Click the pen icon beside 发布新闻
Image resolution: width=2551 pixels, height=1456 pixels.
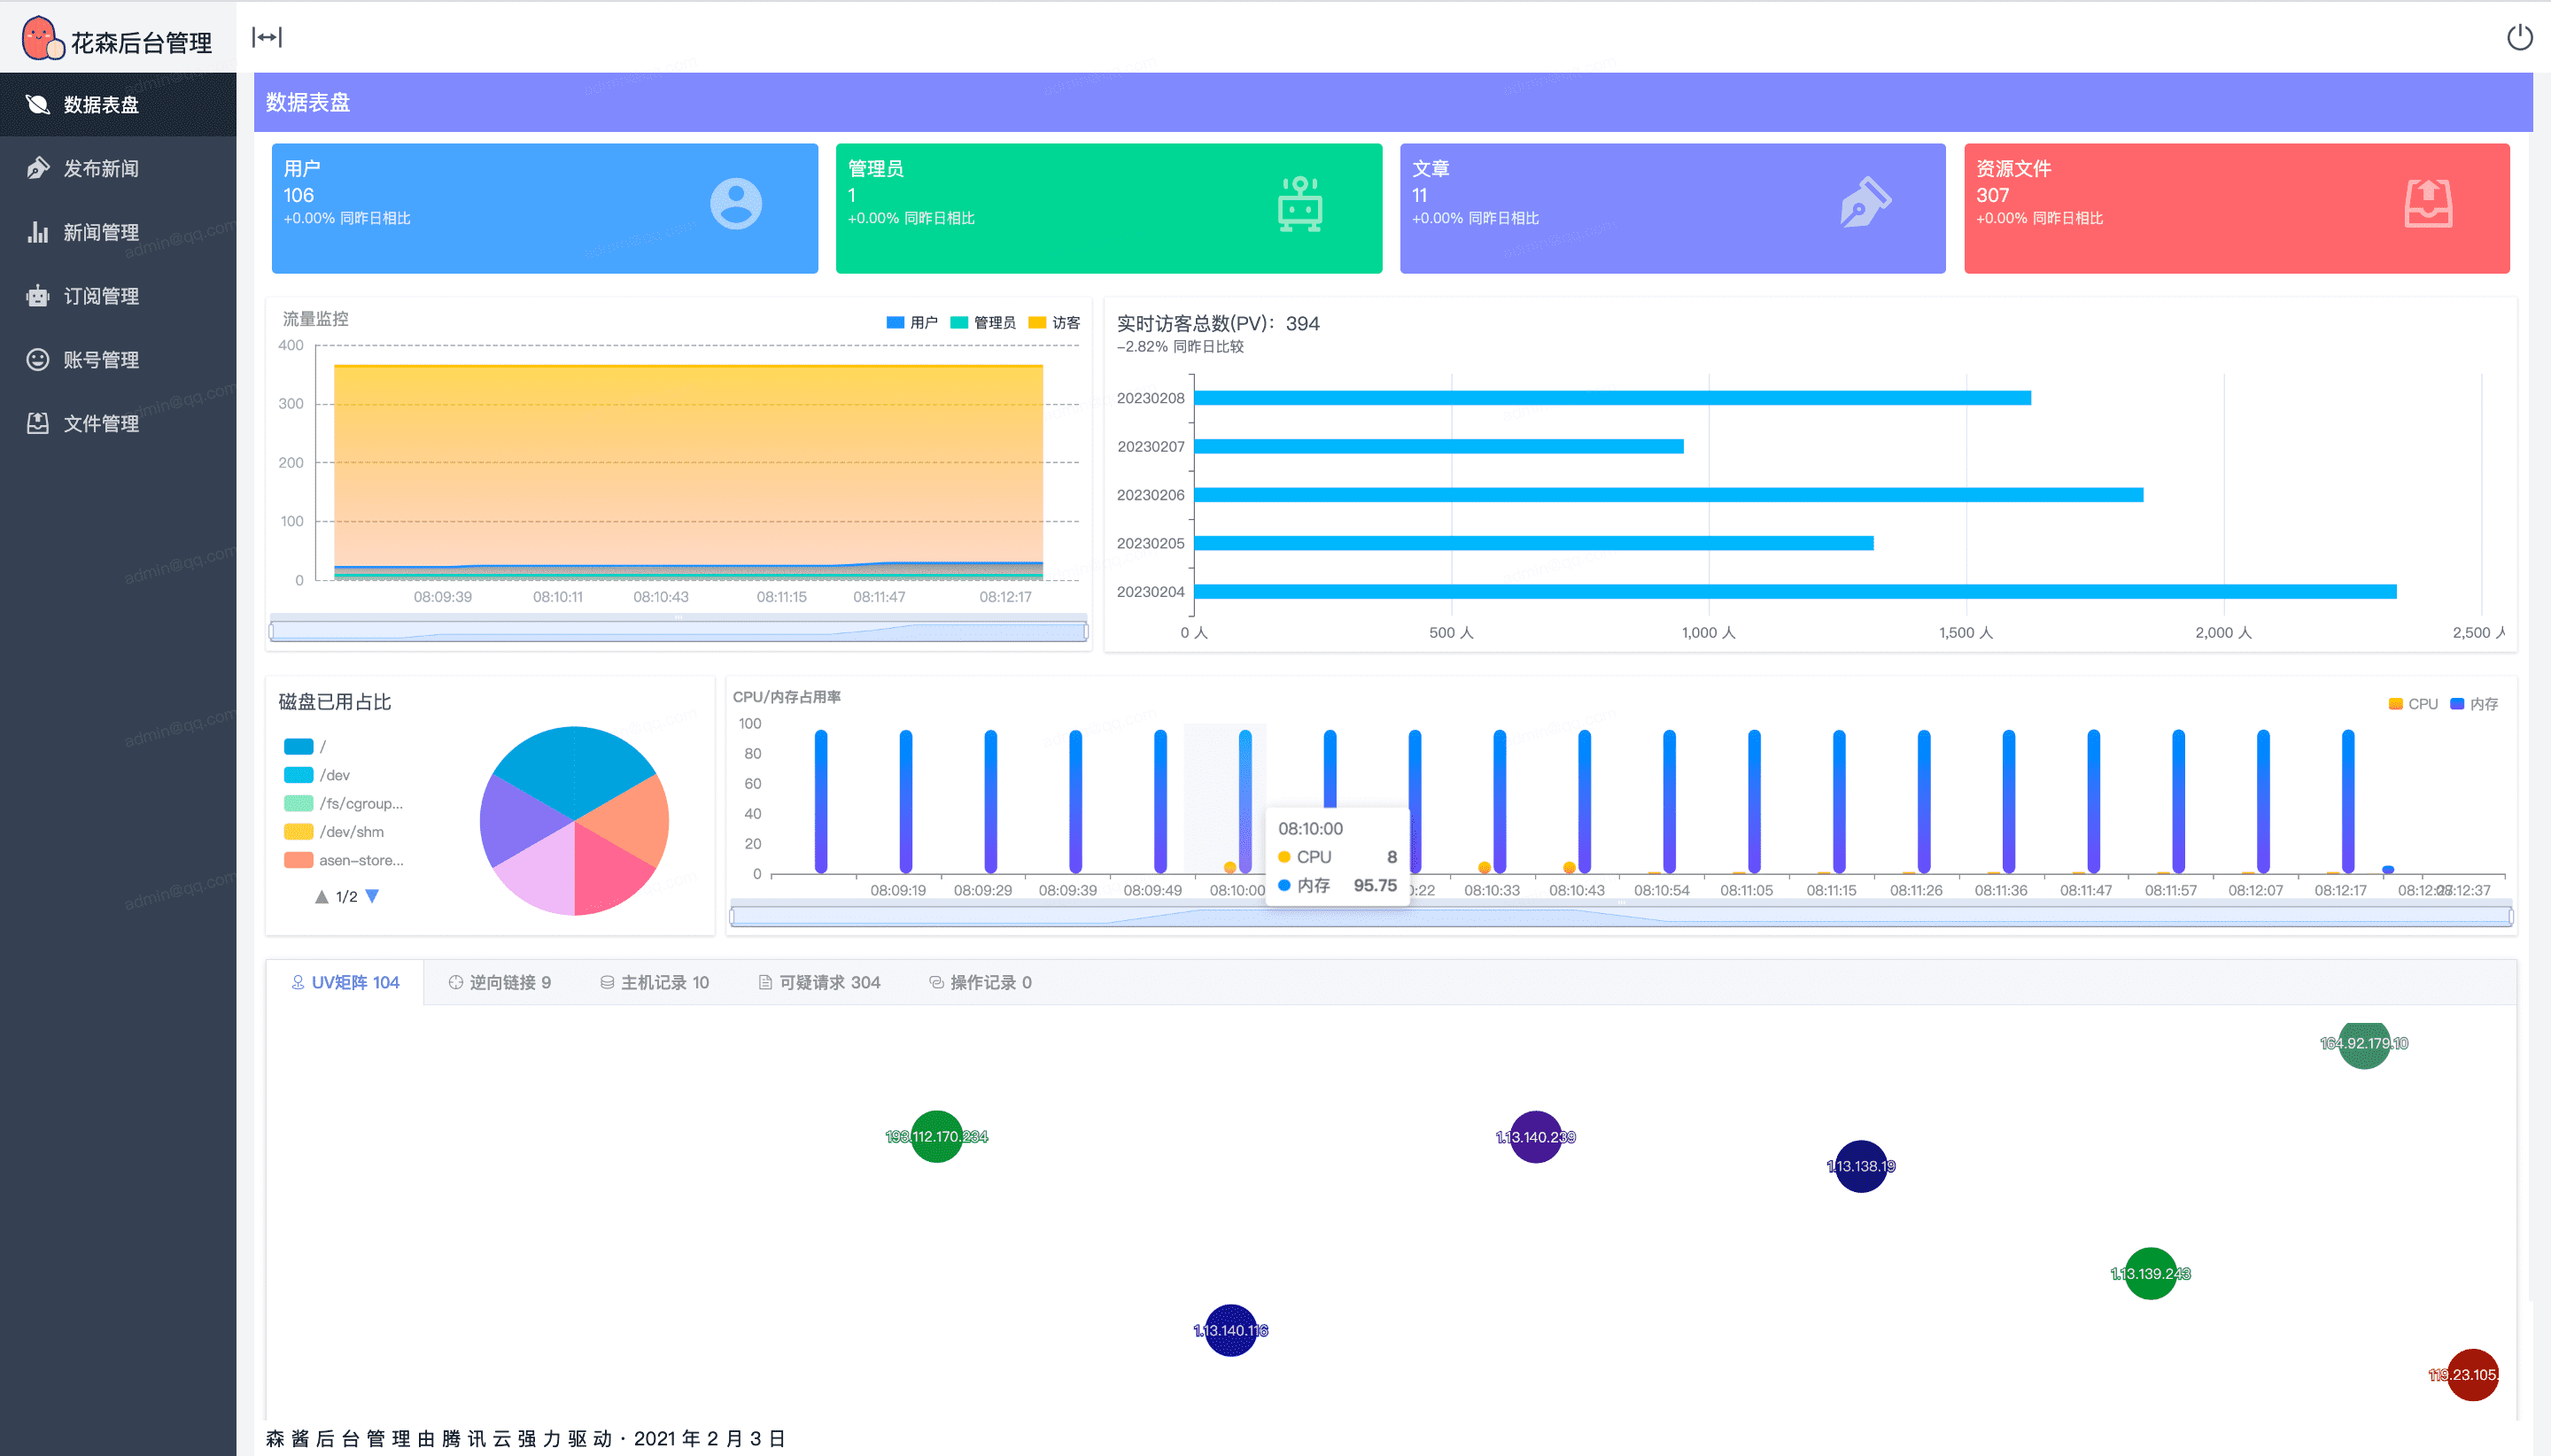pos(38,168)
